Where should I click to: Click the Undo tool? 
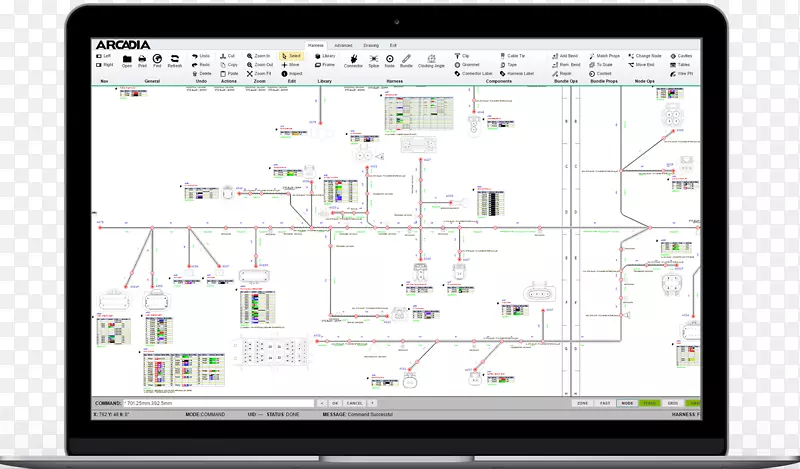tap(201, 56)
